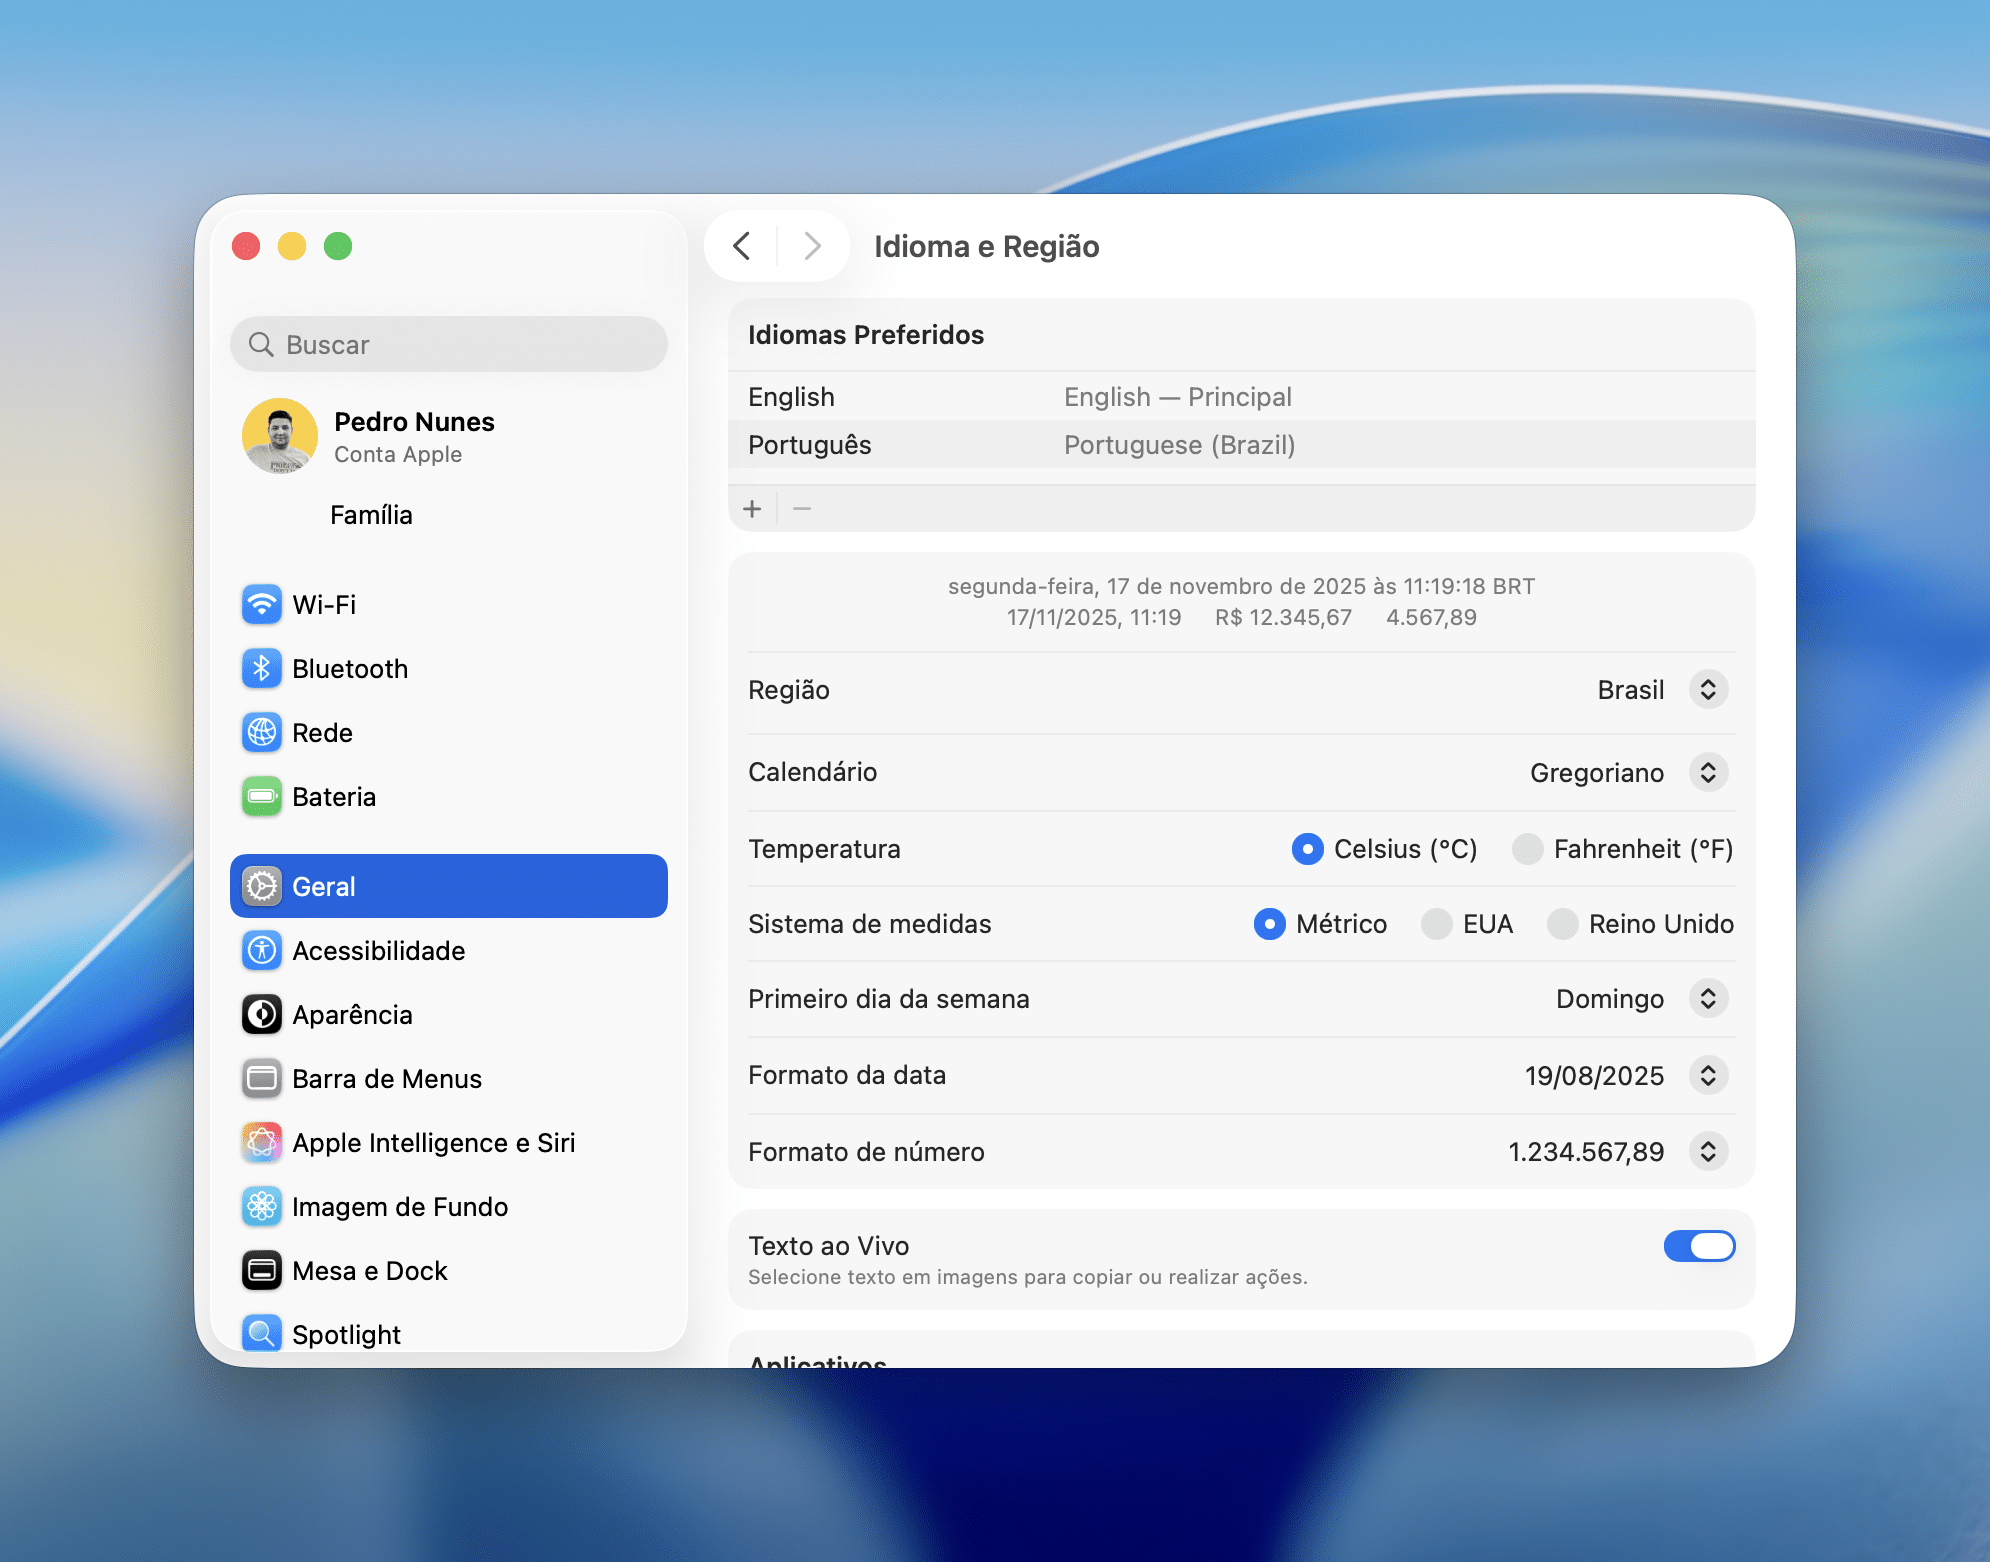
Task: Expand the Formato de número dropdown
Action: click(x=1708, y=1152)
